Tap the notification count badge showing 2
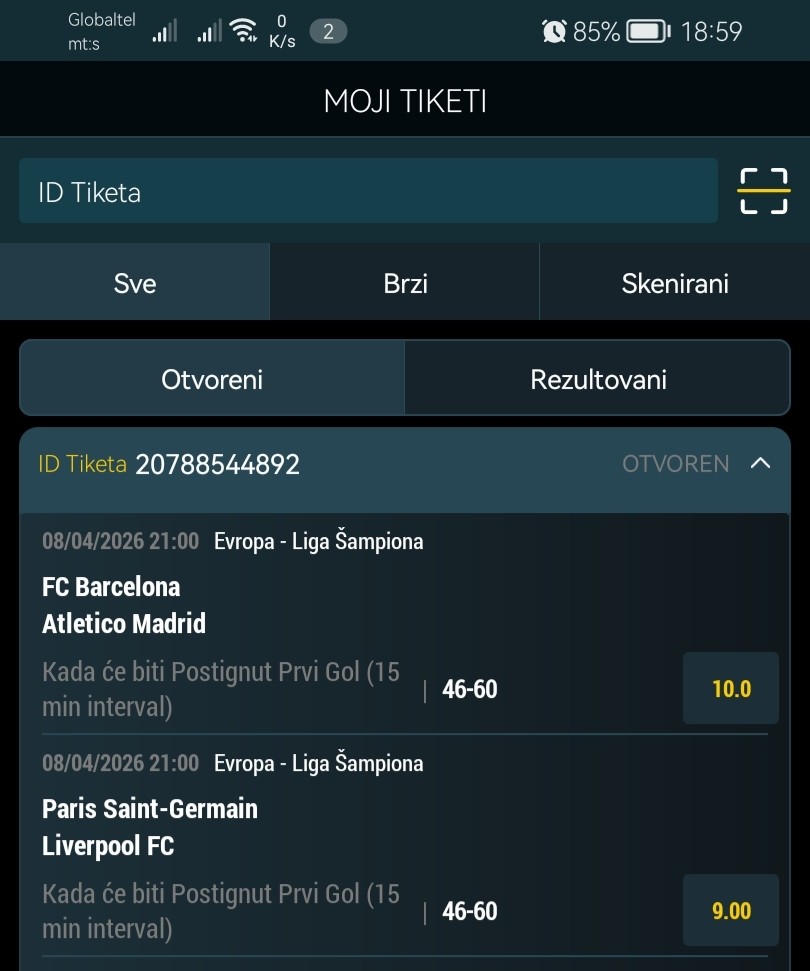Viewport: 810px width, 971px height. [328, 32]
